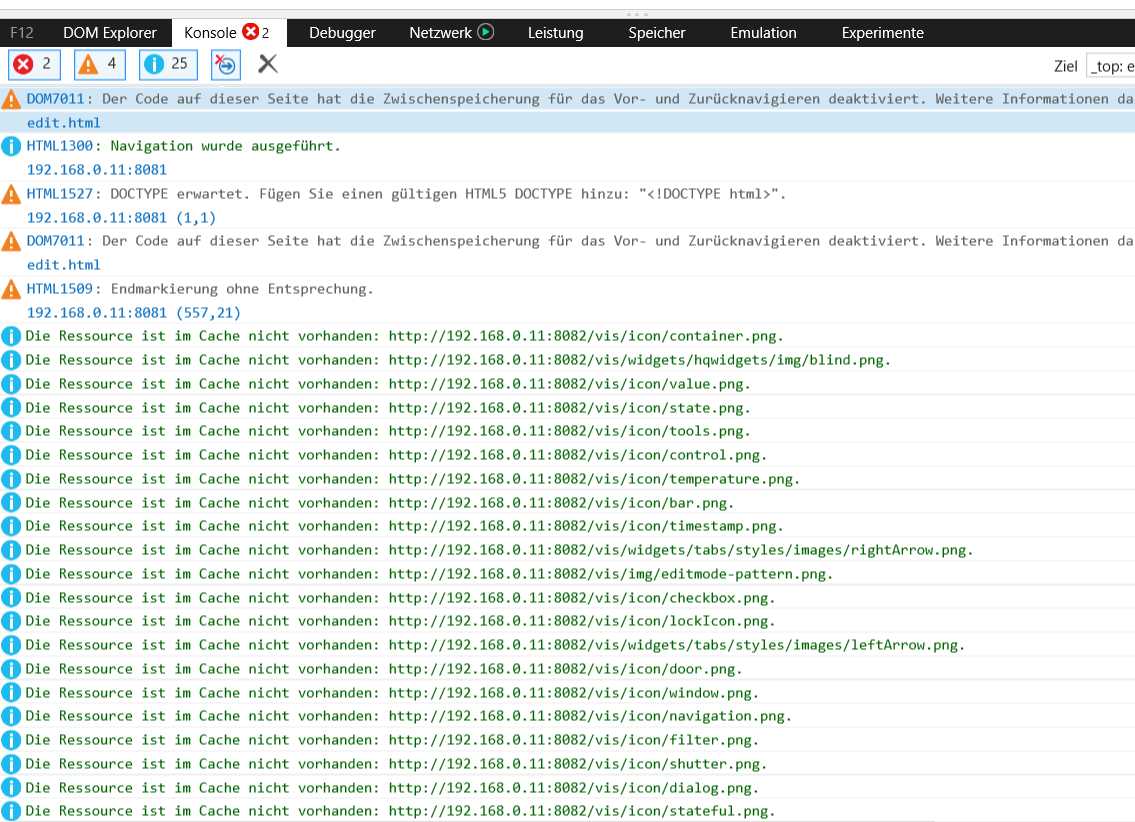This screenshot has width=1135, height=822.
Task: Toggle the info messages filter showing 25
Action: pyautogui.click(x=166, y=65)
